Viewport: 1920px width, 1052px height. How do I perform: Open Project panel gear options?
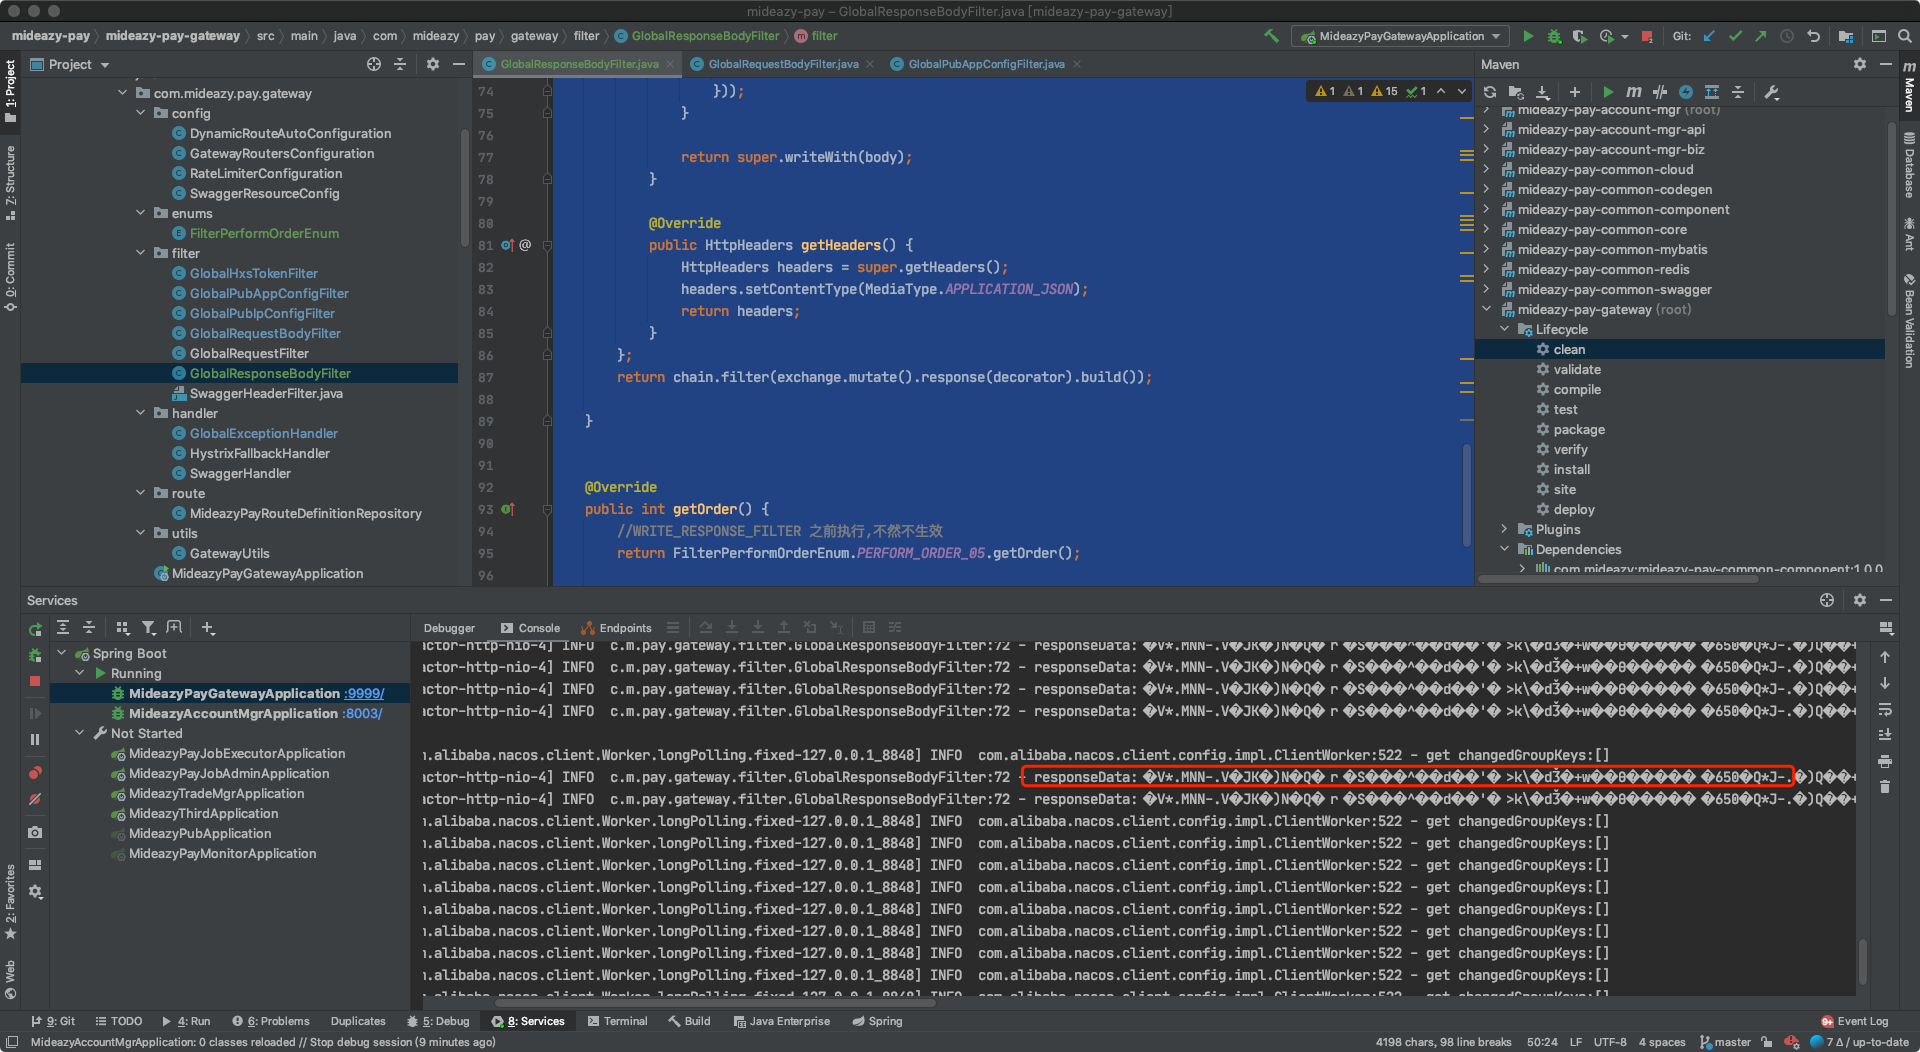433,64
